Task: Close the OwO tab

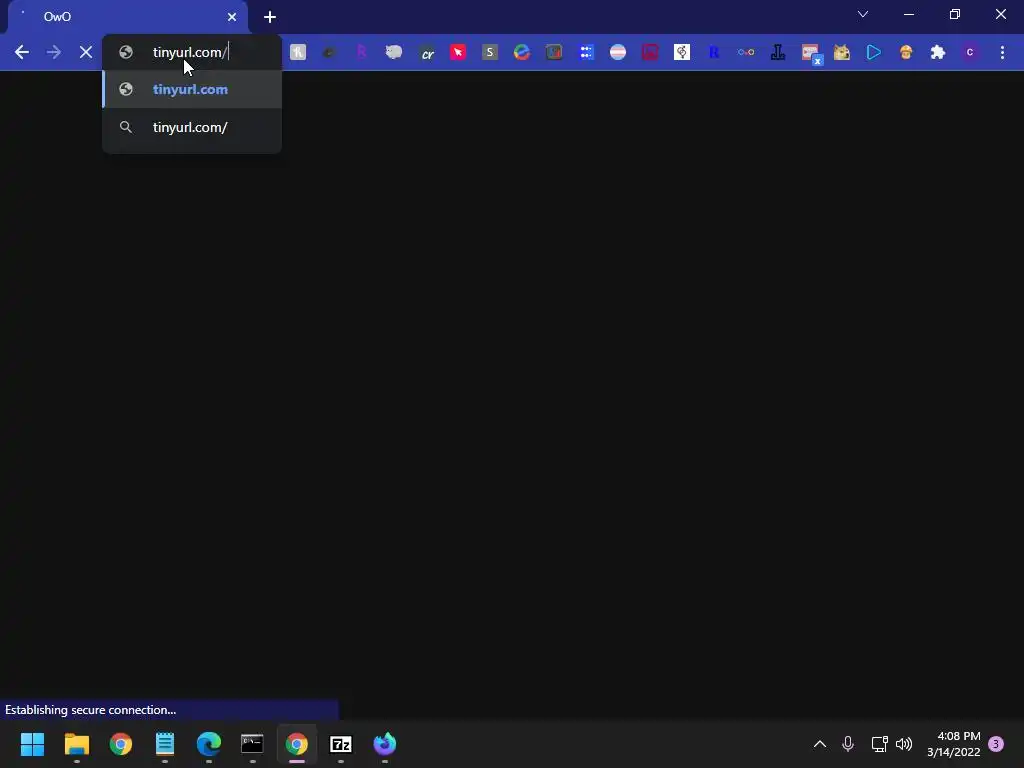Action: (x=232, y=17)
